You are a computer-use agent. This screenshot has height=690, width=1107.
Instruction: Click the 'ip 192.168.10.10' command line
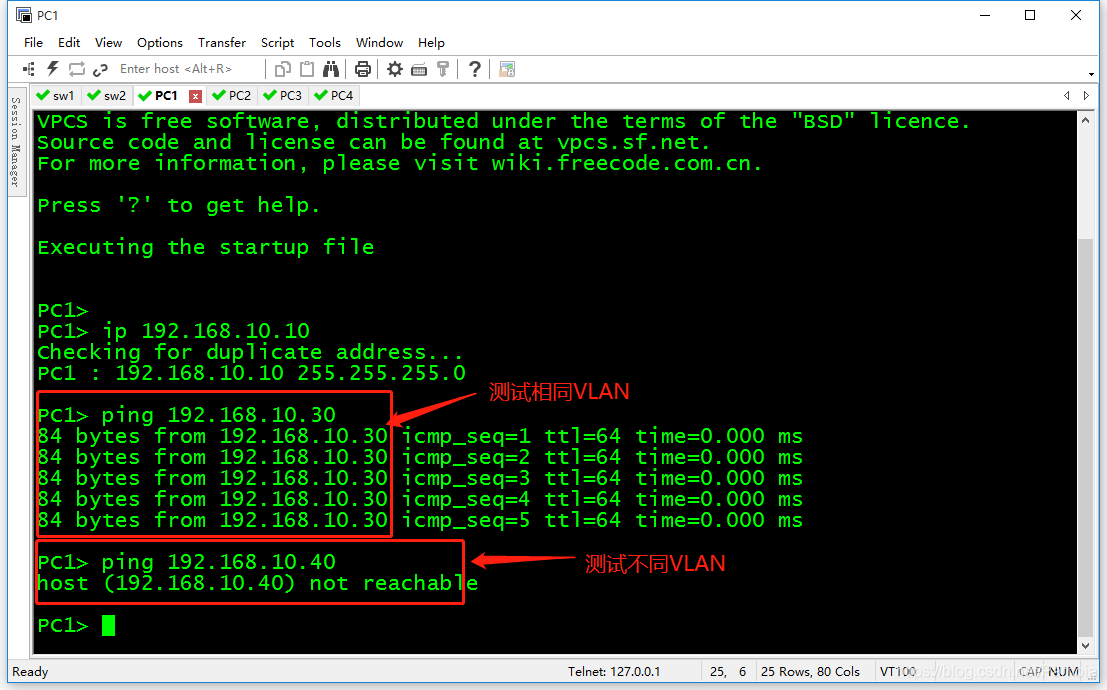click(x=174, y=331)
